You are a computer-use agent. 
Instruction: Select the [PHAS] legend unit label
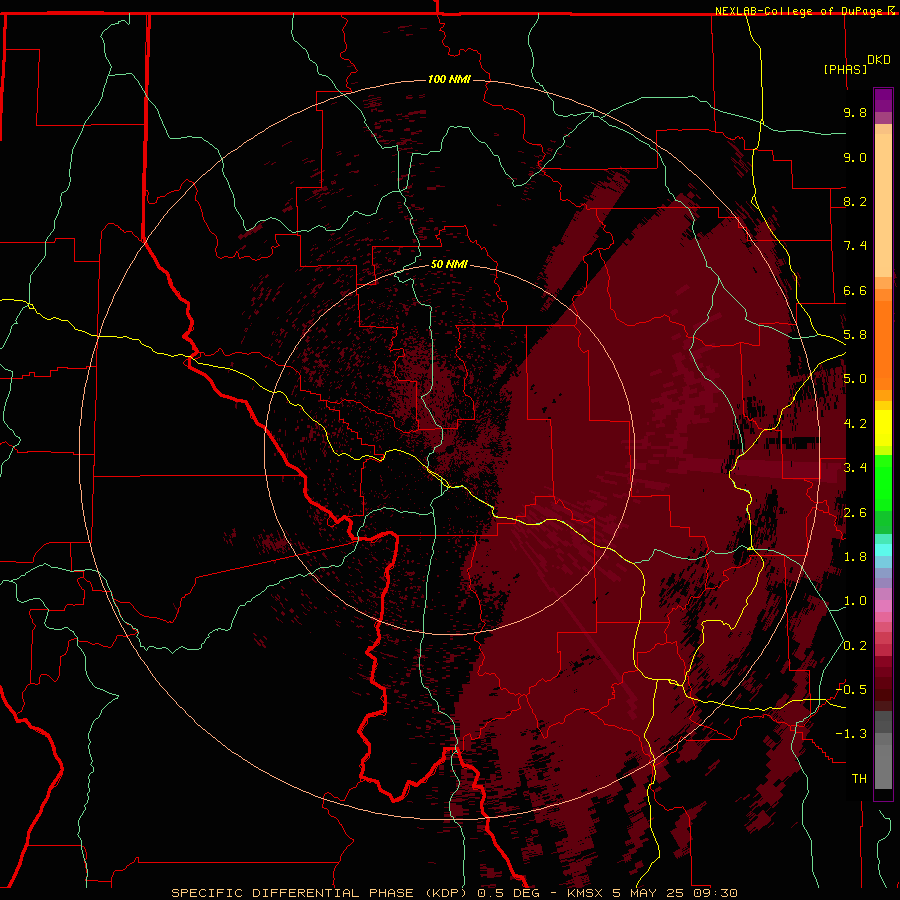click(845, 69)
